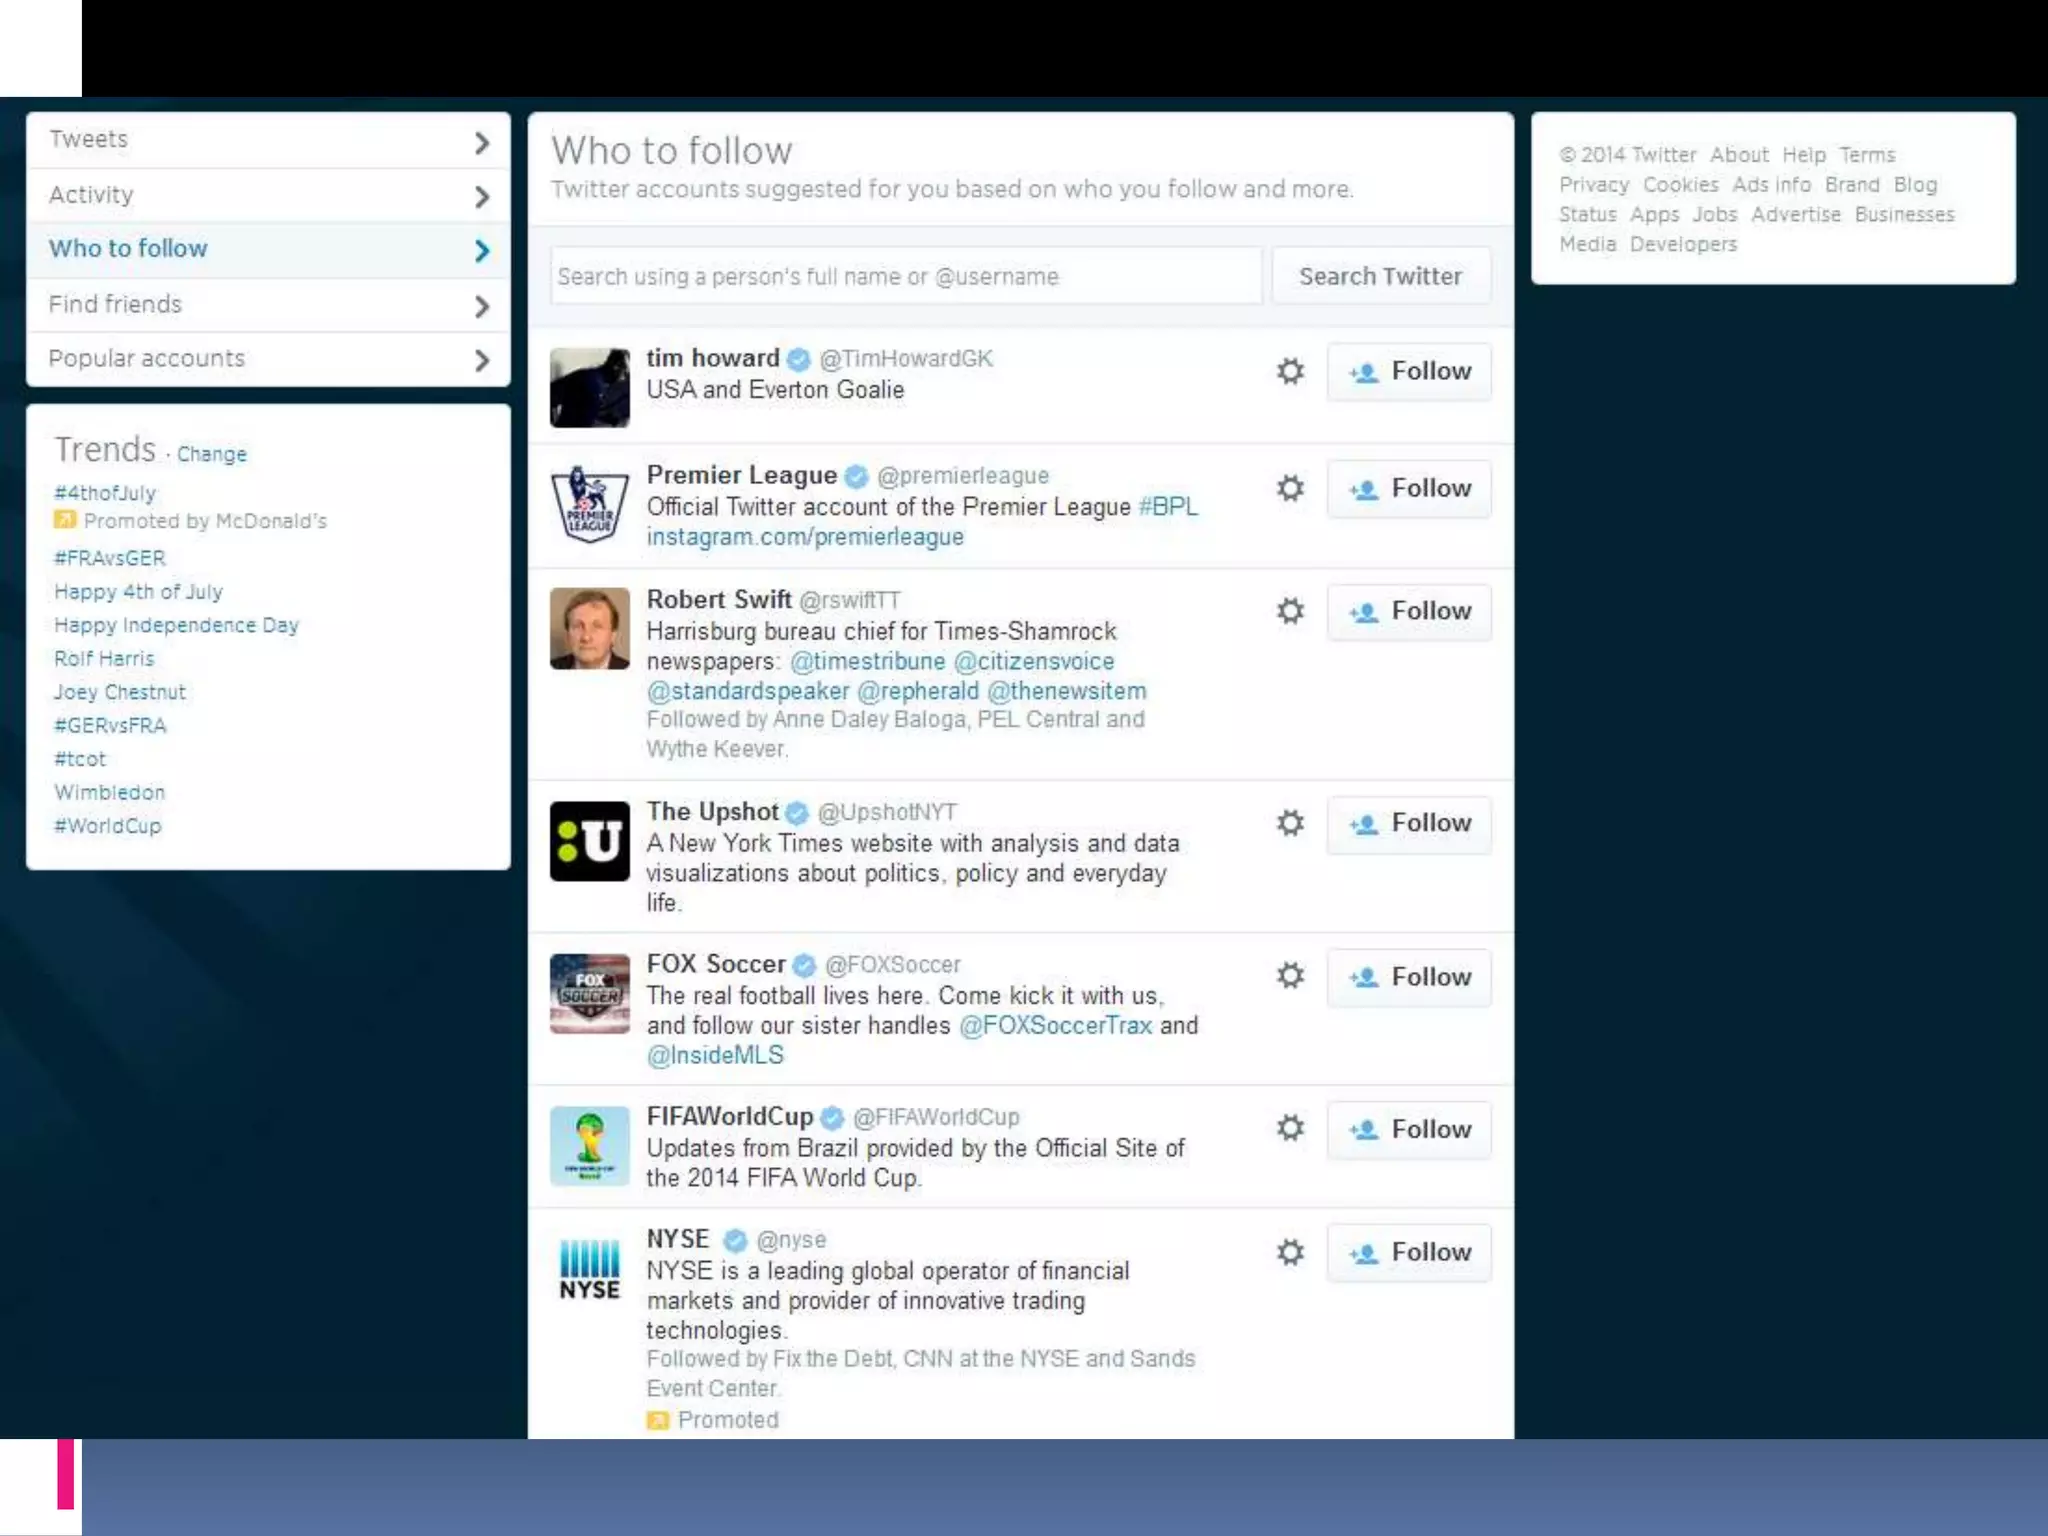Click Advertise footer link
Image resolution: width=2048 pixels, height=1536 pixels.
[1795, 214]
